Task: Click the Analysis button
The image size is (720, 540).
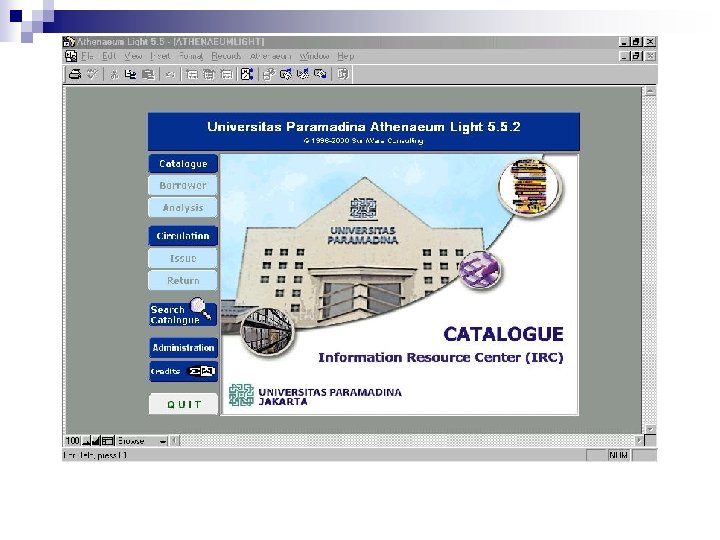Action: [183, 208]
